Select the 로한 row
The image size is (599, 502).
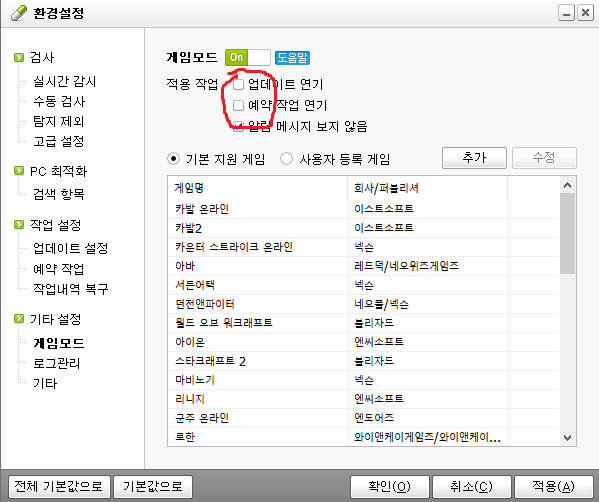[364, 437]
